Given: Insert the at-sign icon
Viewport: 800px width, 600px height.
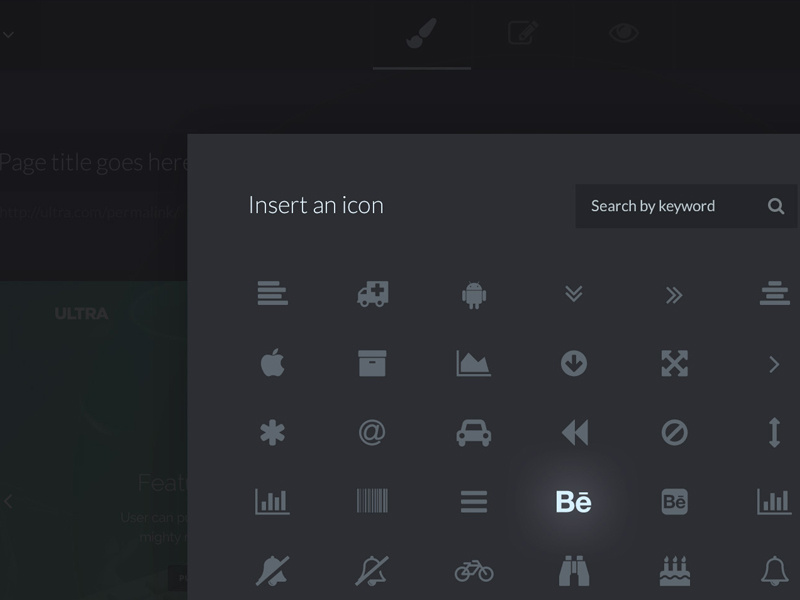Looking at the screenshot, I should [x=372, y=431].
